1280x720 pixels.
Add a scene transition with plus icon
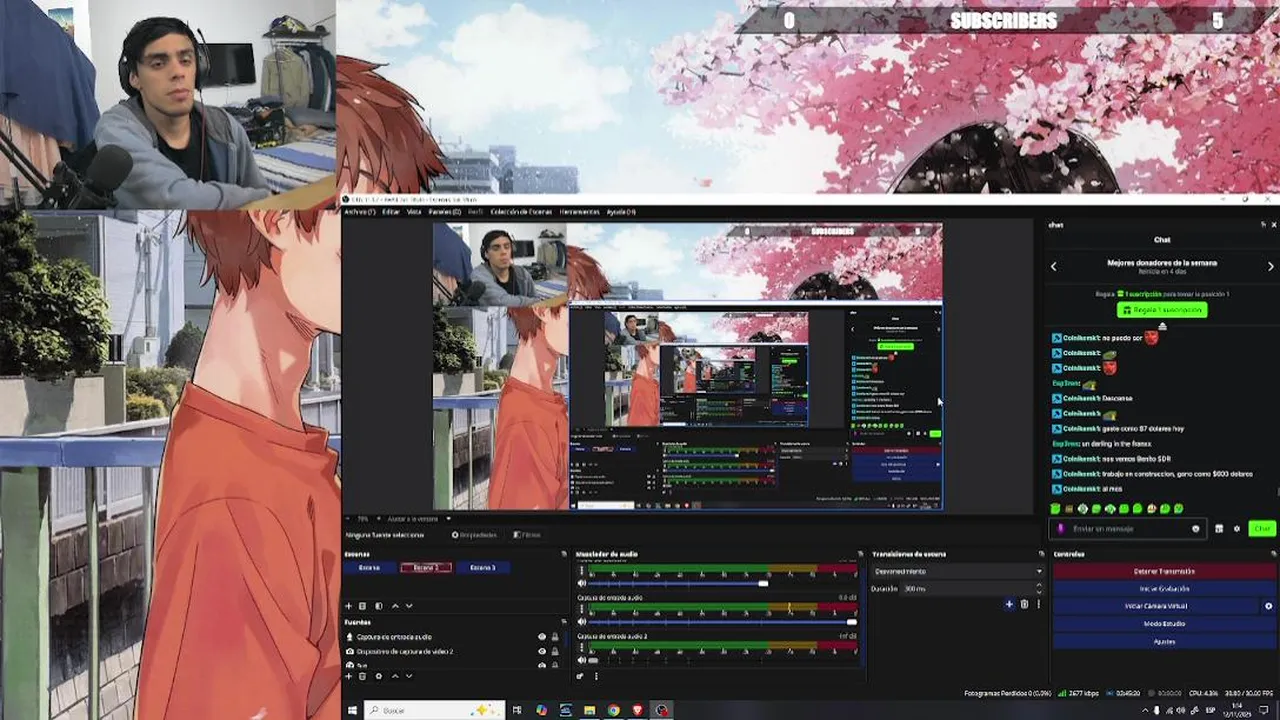(x=1009, y=604)
